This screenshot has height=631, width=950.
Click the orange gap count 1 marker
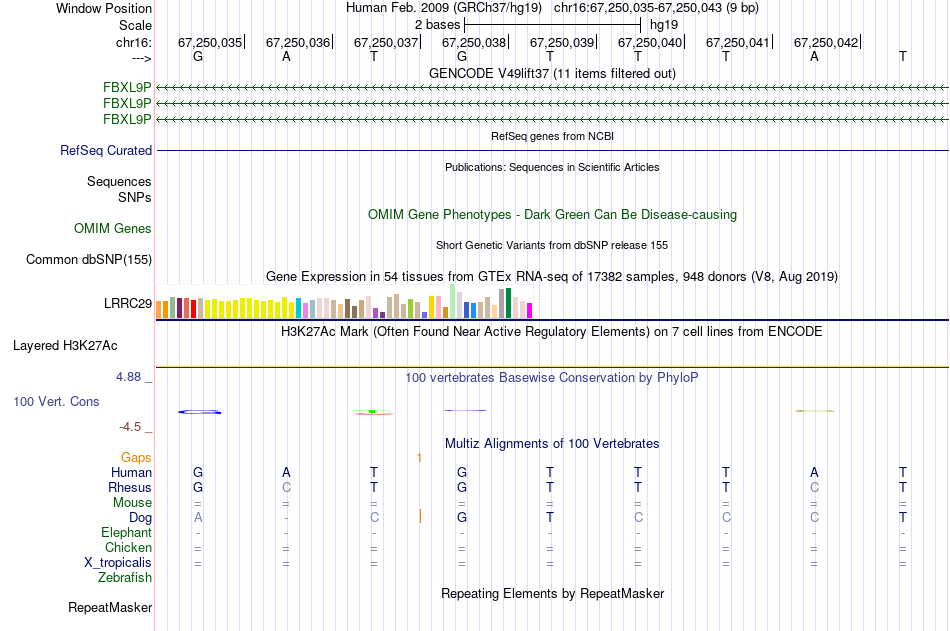pyautogui.click(x=419, y=458)
